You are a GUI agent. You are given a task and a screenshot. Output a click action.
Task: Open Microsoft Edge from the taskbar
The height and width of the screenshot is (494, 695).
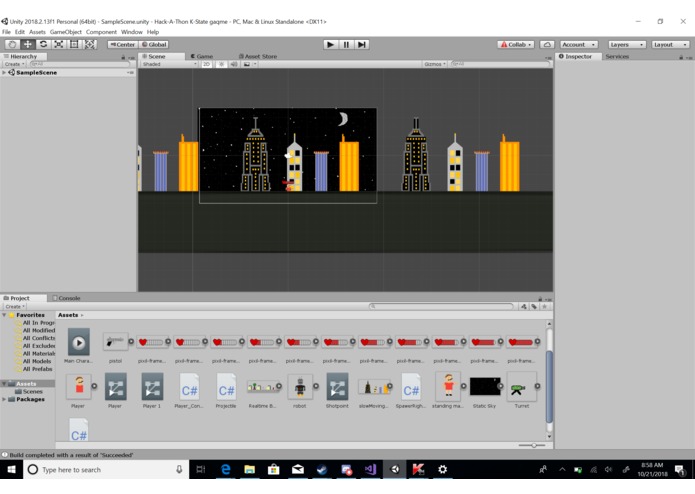(226, 469)
